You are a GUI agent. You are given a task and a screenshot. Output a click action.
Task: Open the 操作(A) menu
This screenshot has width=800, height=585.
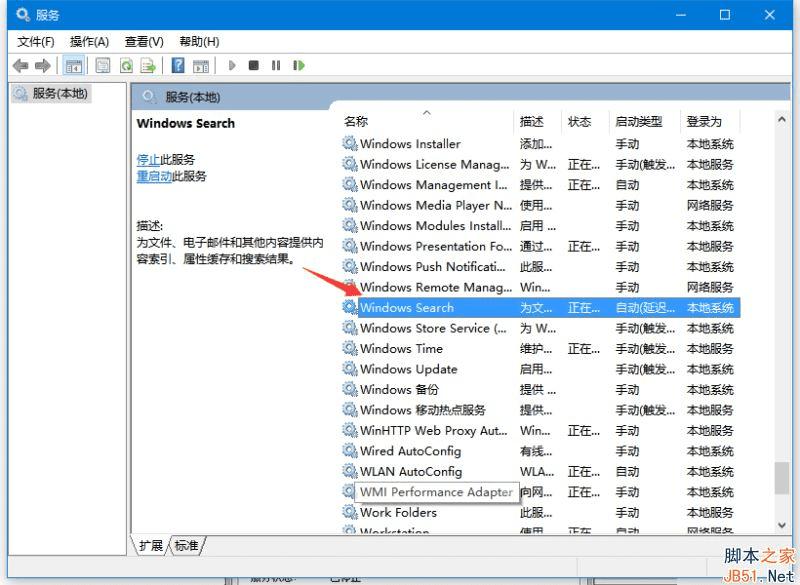89,42
